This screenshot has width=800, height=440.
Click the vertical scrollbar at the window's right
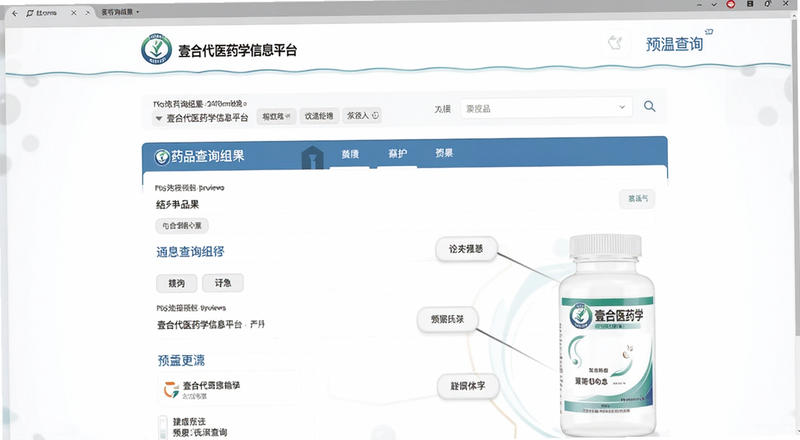pyautogui.click(x=796, y=176)
